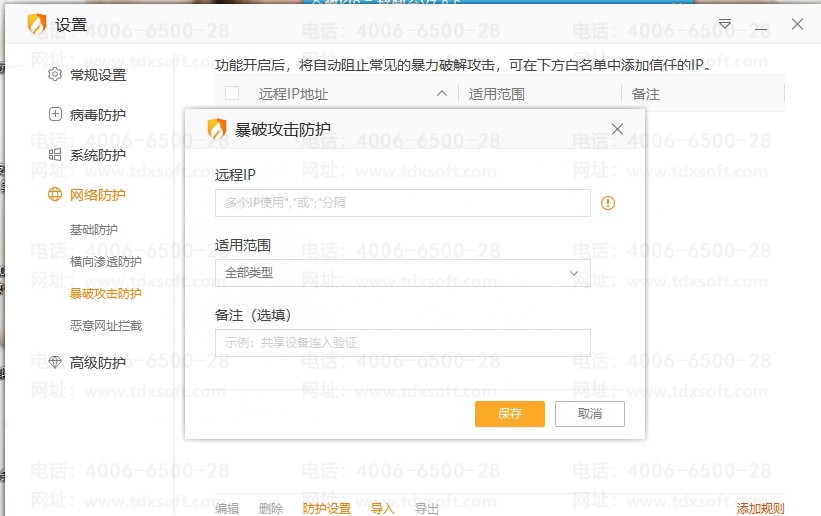Open 病毒防护 section
This screenshot has width=821, height=516.
(98, 115)
